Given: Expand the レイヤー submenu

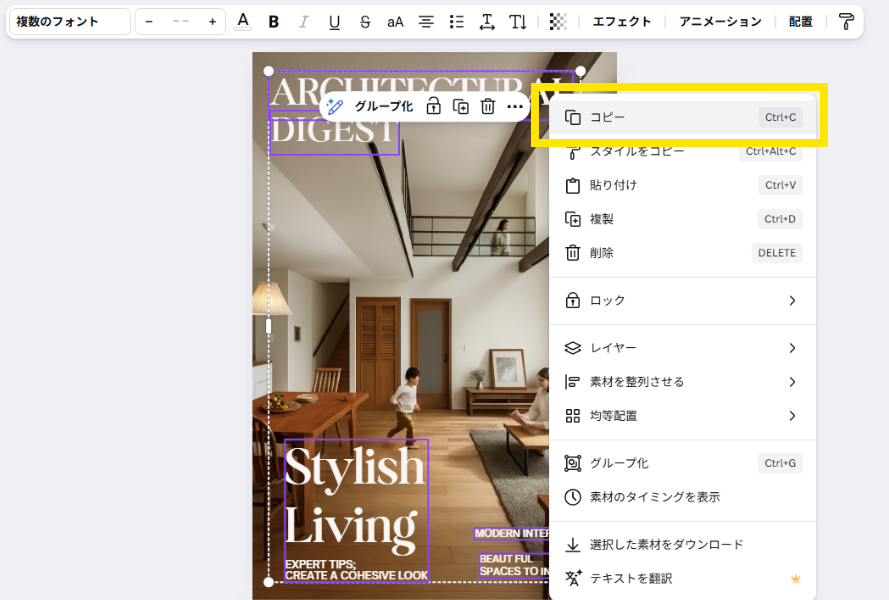Looking at the screenshot, I should click(x=682, y=348).
